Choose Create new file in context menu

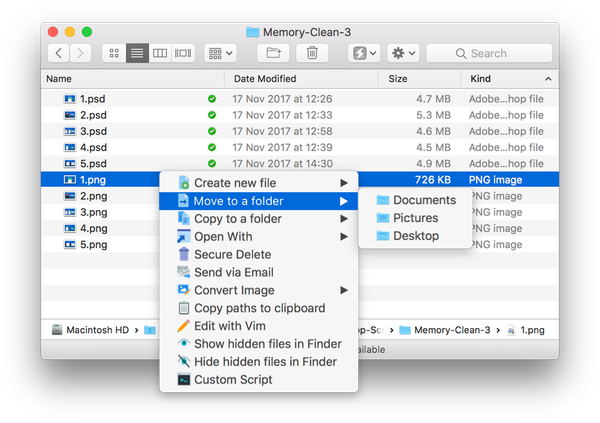tap(259, 183)
